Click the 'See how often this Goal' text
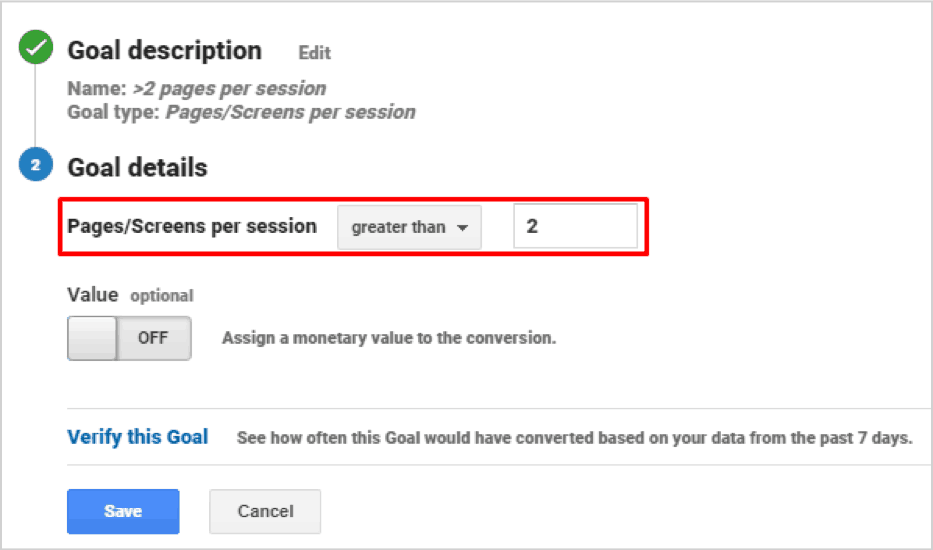Image resolution: width=933 pixels, height=550 pixels. tap(574, 438)
